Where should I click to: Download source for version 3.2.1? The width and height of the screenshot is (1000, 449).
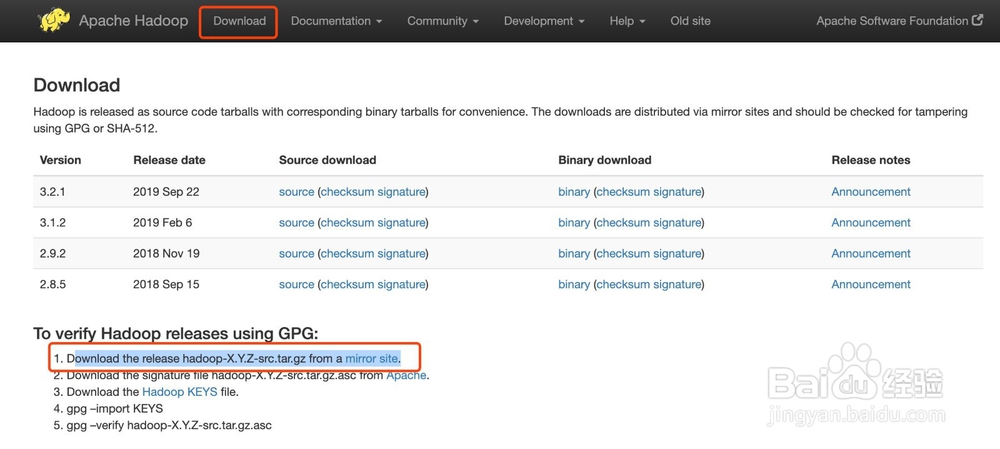tap(297, 192)
